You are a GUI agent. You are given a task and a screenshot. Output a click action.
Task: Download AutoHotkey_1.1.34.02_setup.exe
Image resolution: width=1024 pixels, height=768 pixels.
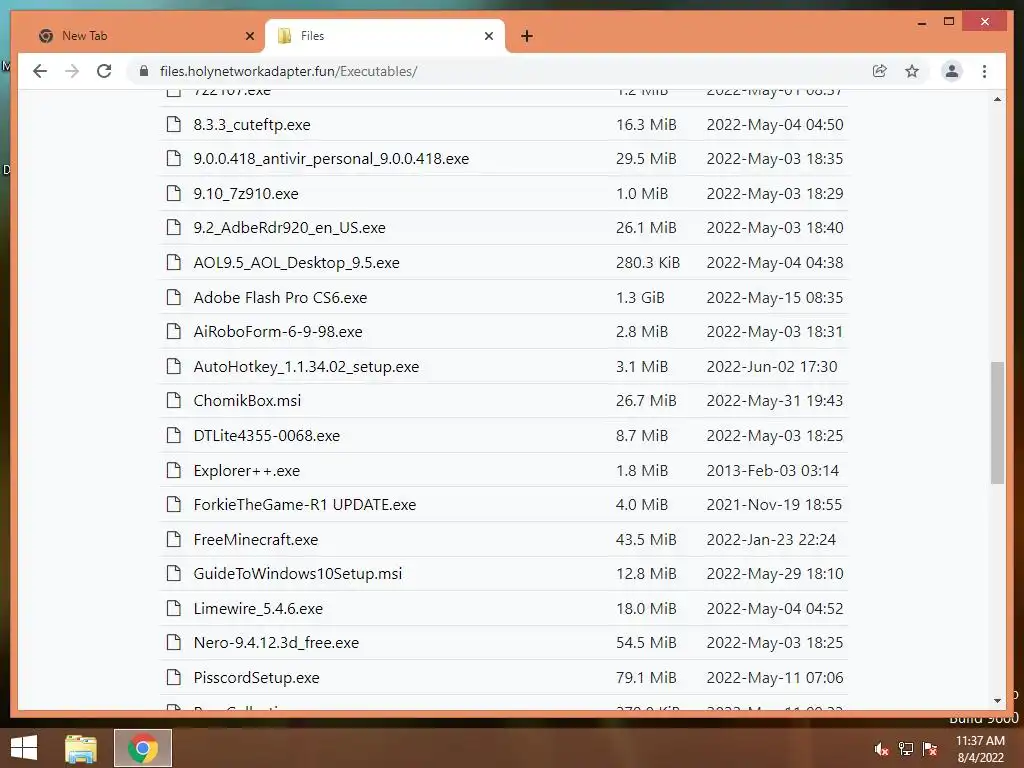click(306, 367)
